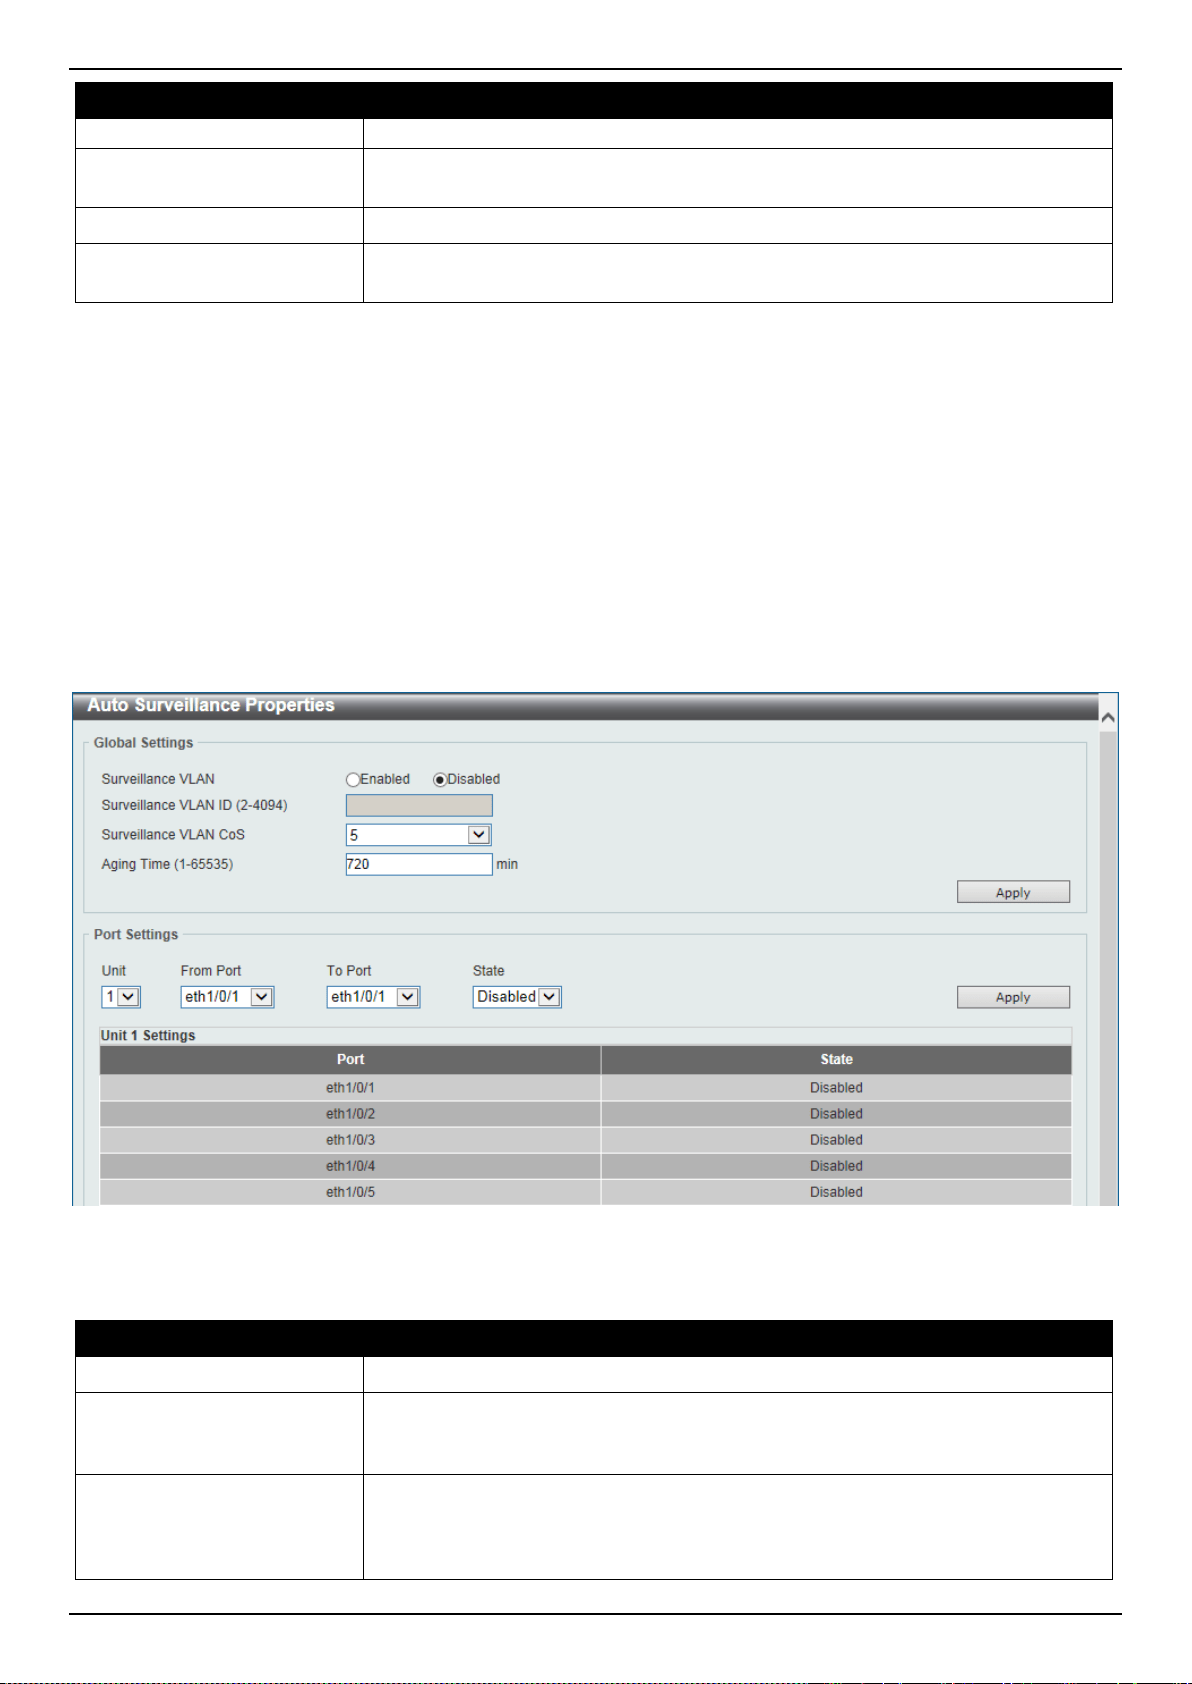
Task: Click the Disabled state of eth1/0/3
Action: [x=836, y=1140]
